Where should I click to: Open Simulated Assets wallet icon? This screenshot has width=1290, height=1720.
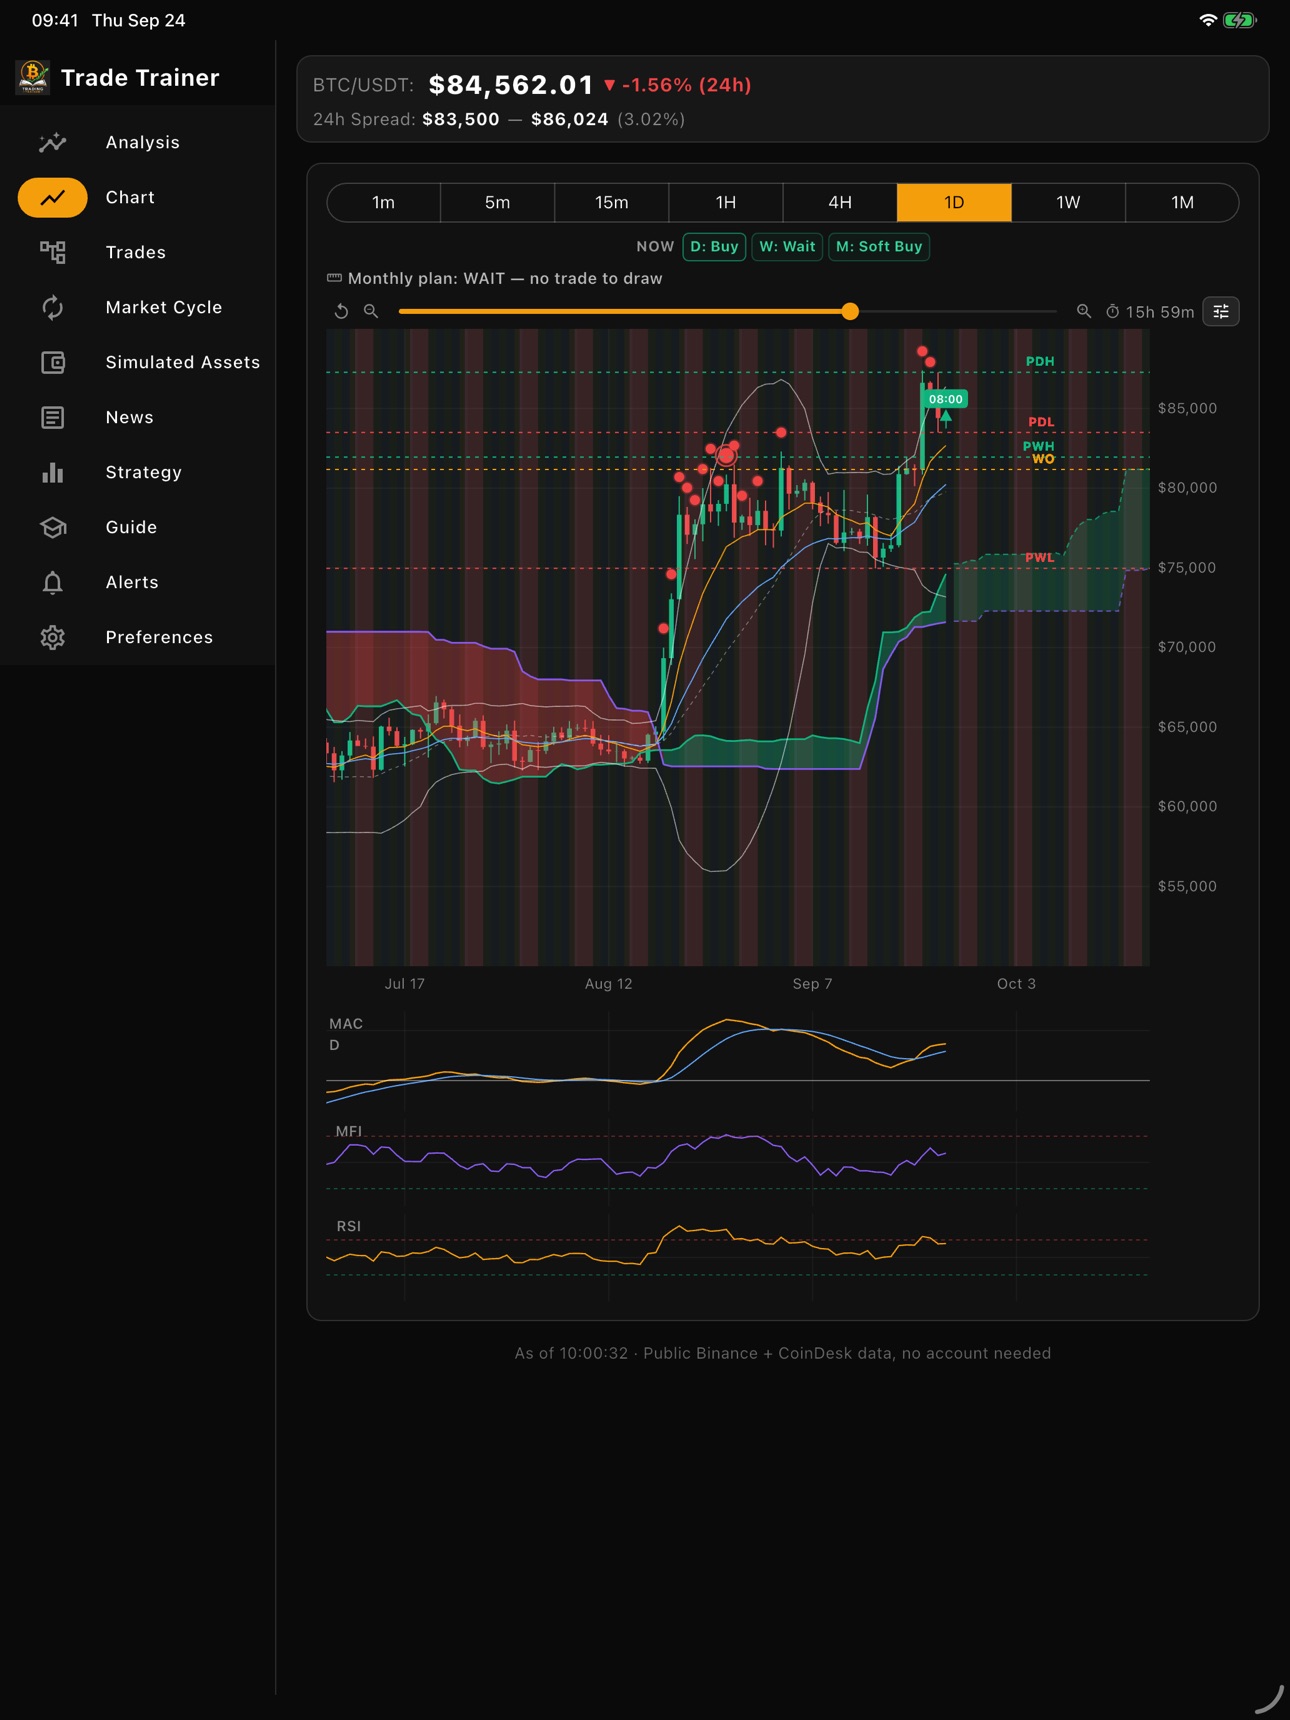[x=53, y=363]
